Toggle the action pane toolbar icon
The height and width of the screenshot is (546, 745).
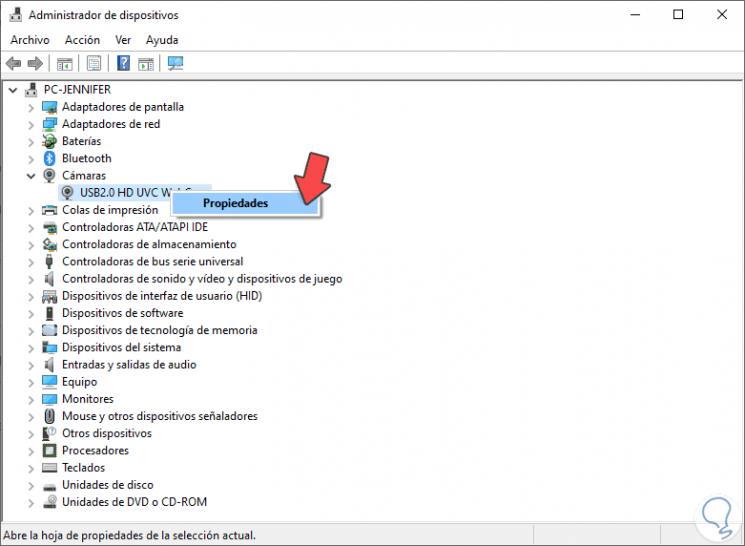pos(146,63)
